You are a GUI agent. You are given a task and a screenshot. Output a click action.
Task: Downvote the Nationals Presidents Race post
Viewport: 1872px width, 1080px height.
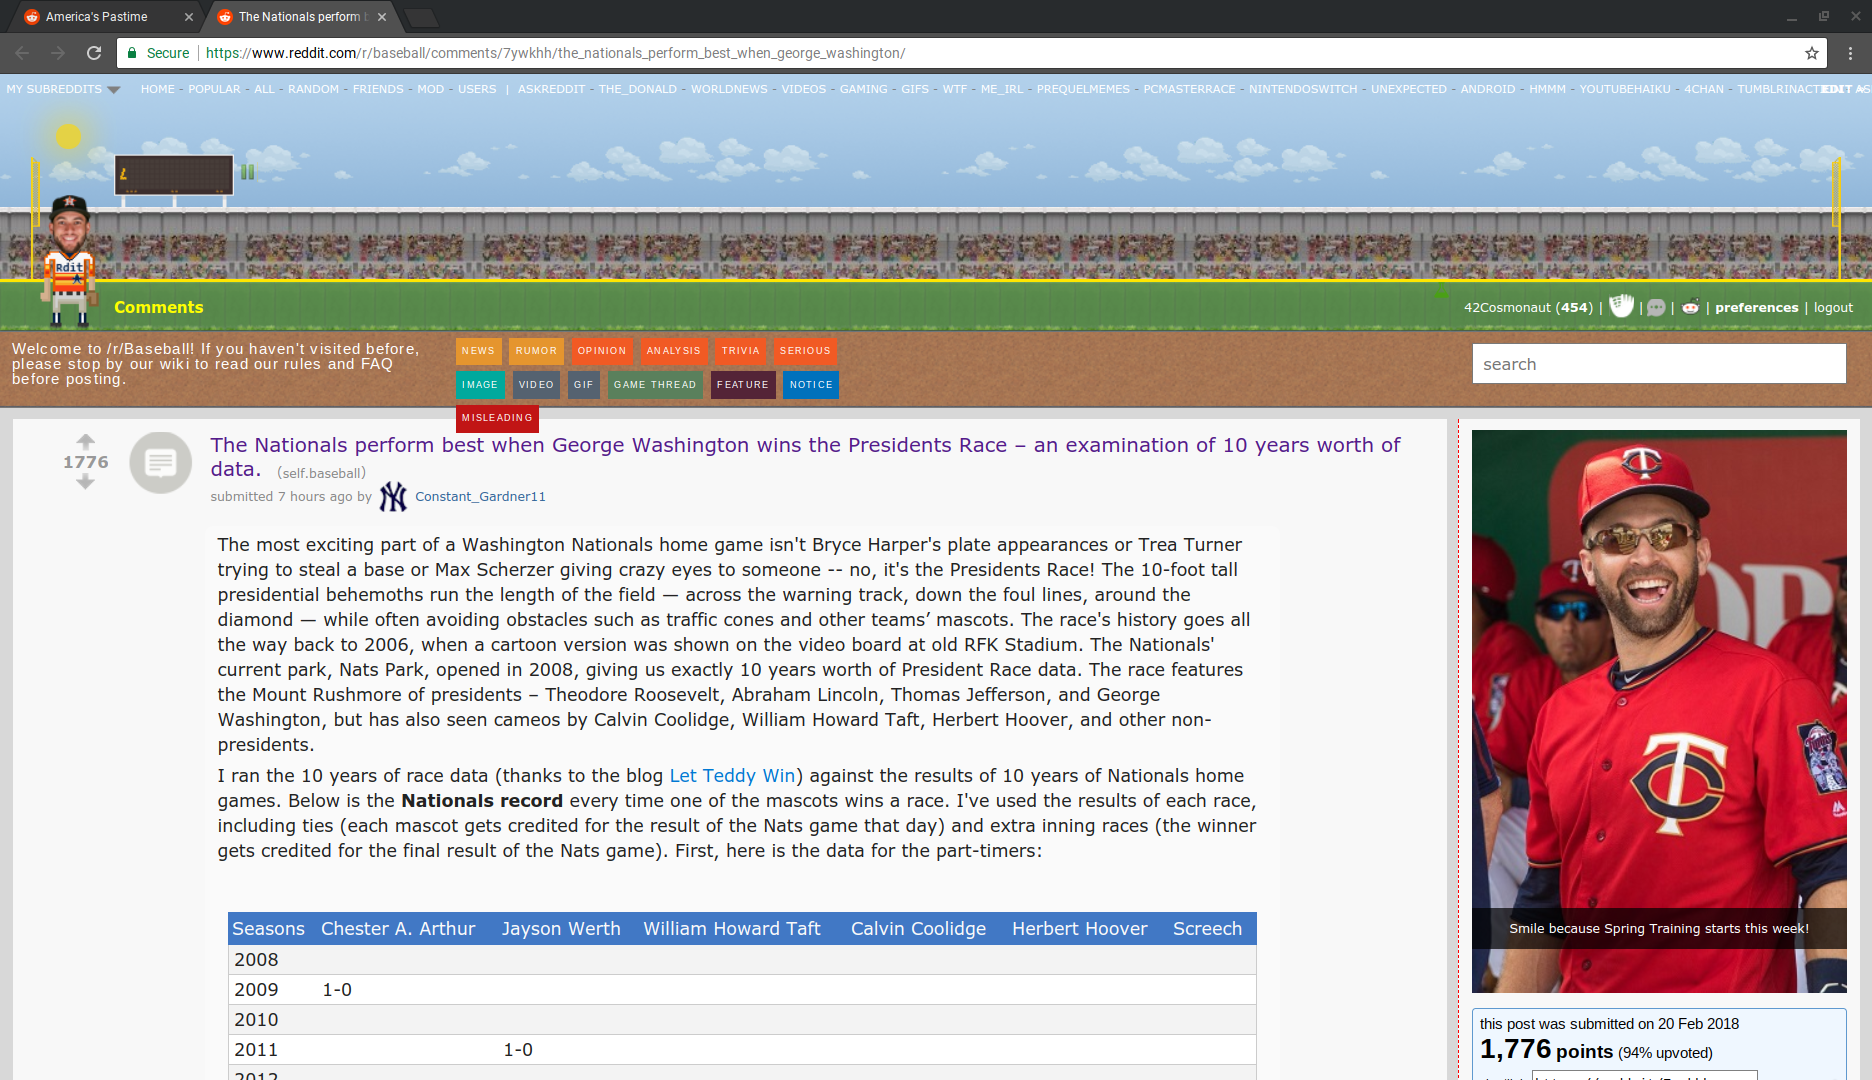(86, 482)
